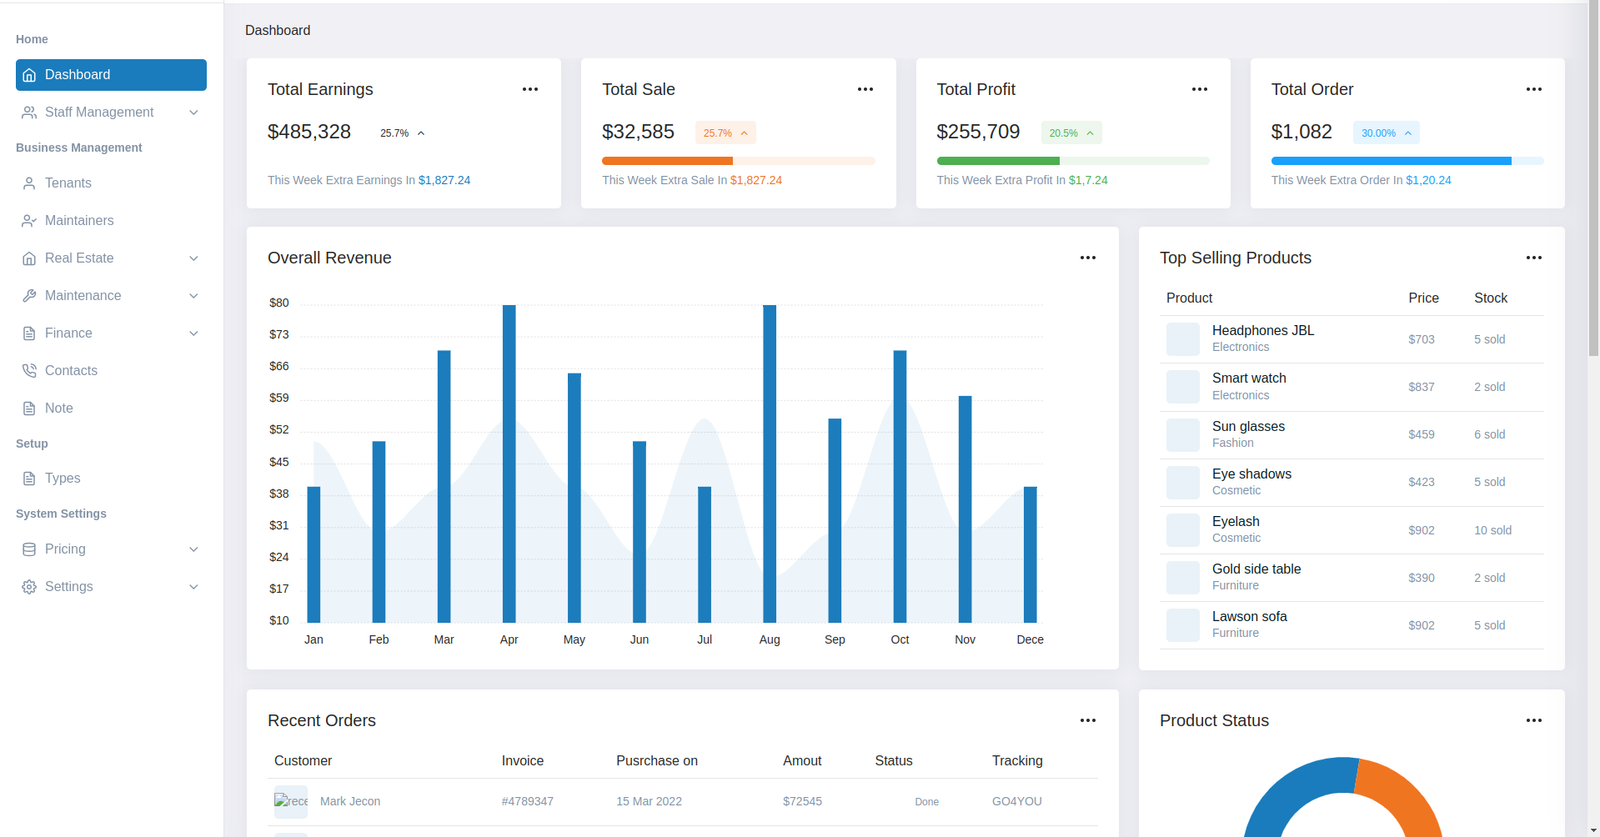Screen dimensions: 1600x837
Task: Expand the Finance submenu chevron
Action: pos(193,333)
